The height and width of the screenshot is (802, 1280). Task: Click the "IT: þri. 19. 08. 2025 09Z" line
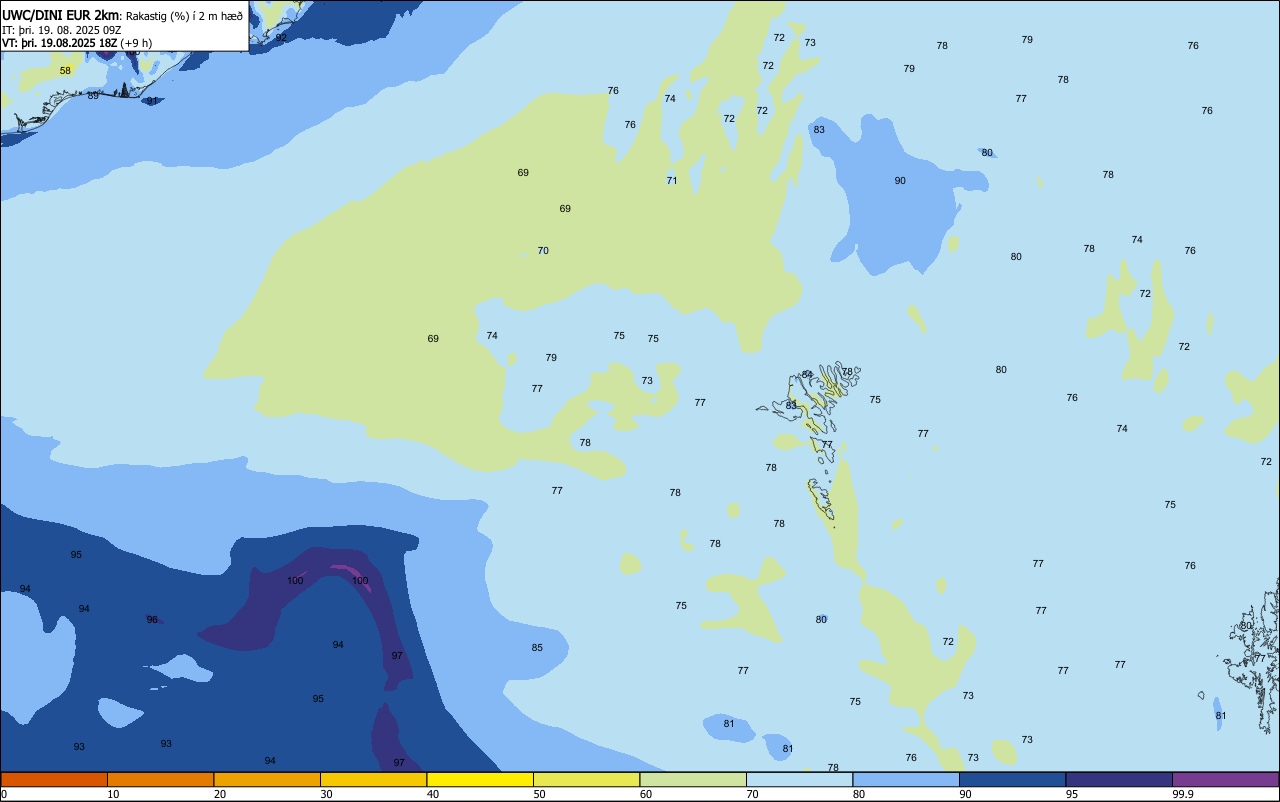(x=62, y=30)
